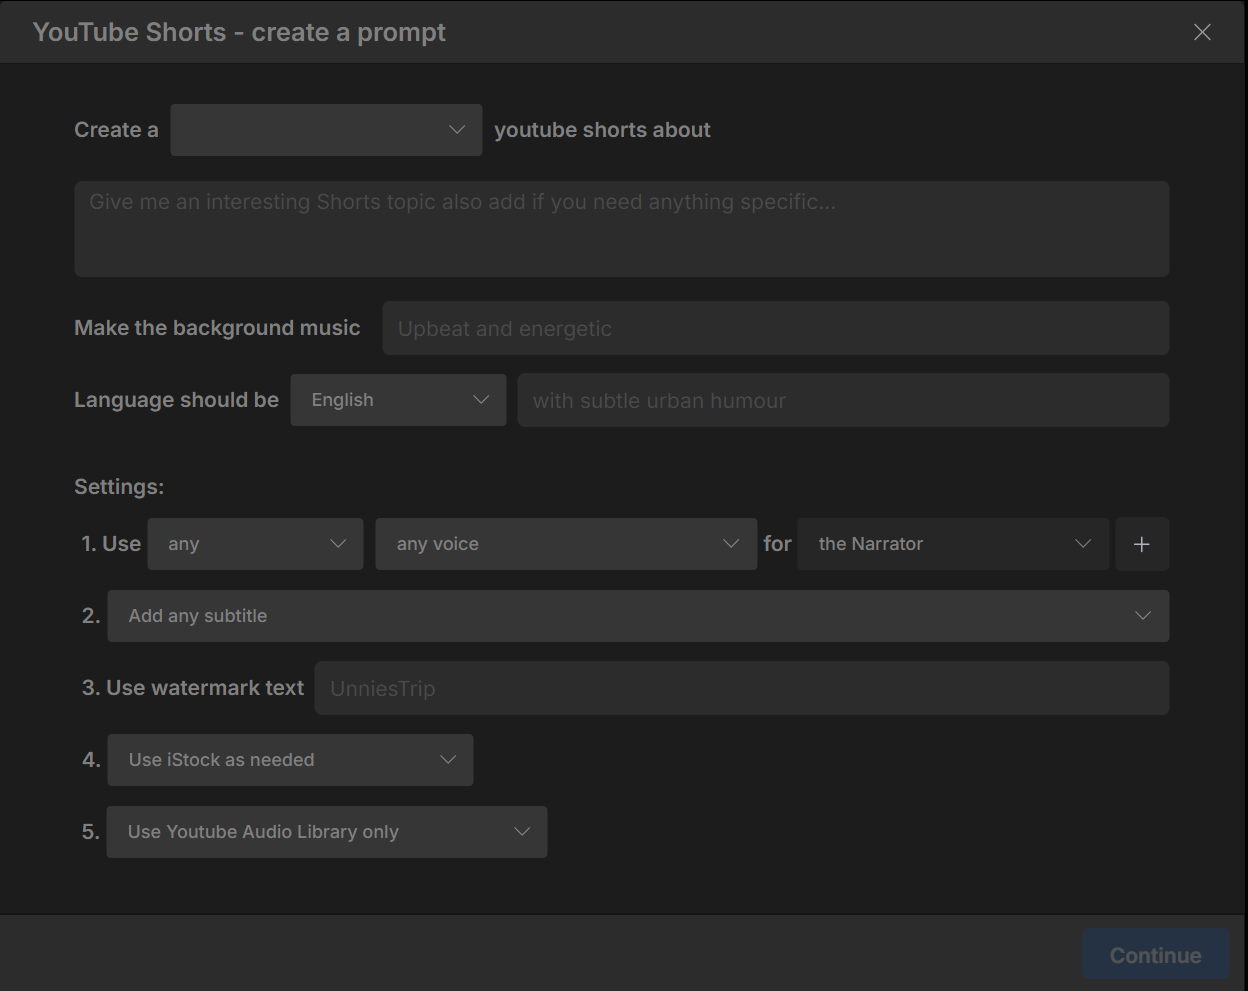
Task: Click the dialog title 'YouTube Shorts - create a prompt'
Action: (239, 32)
